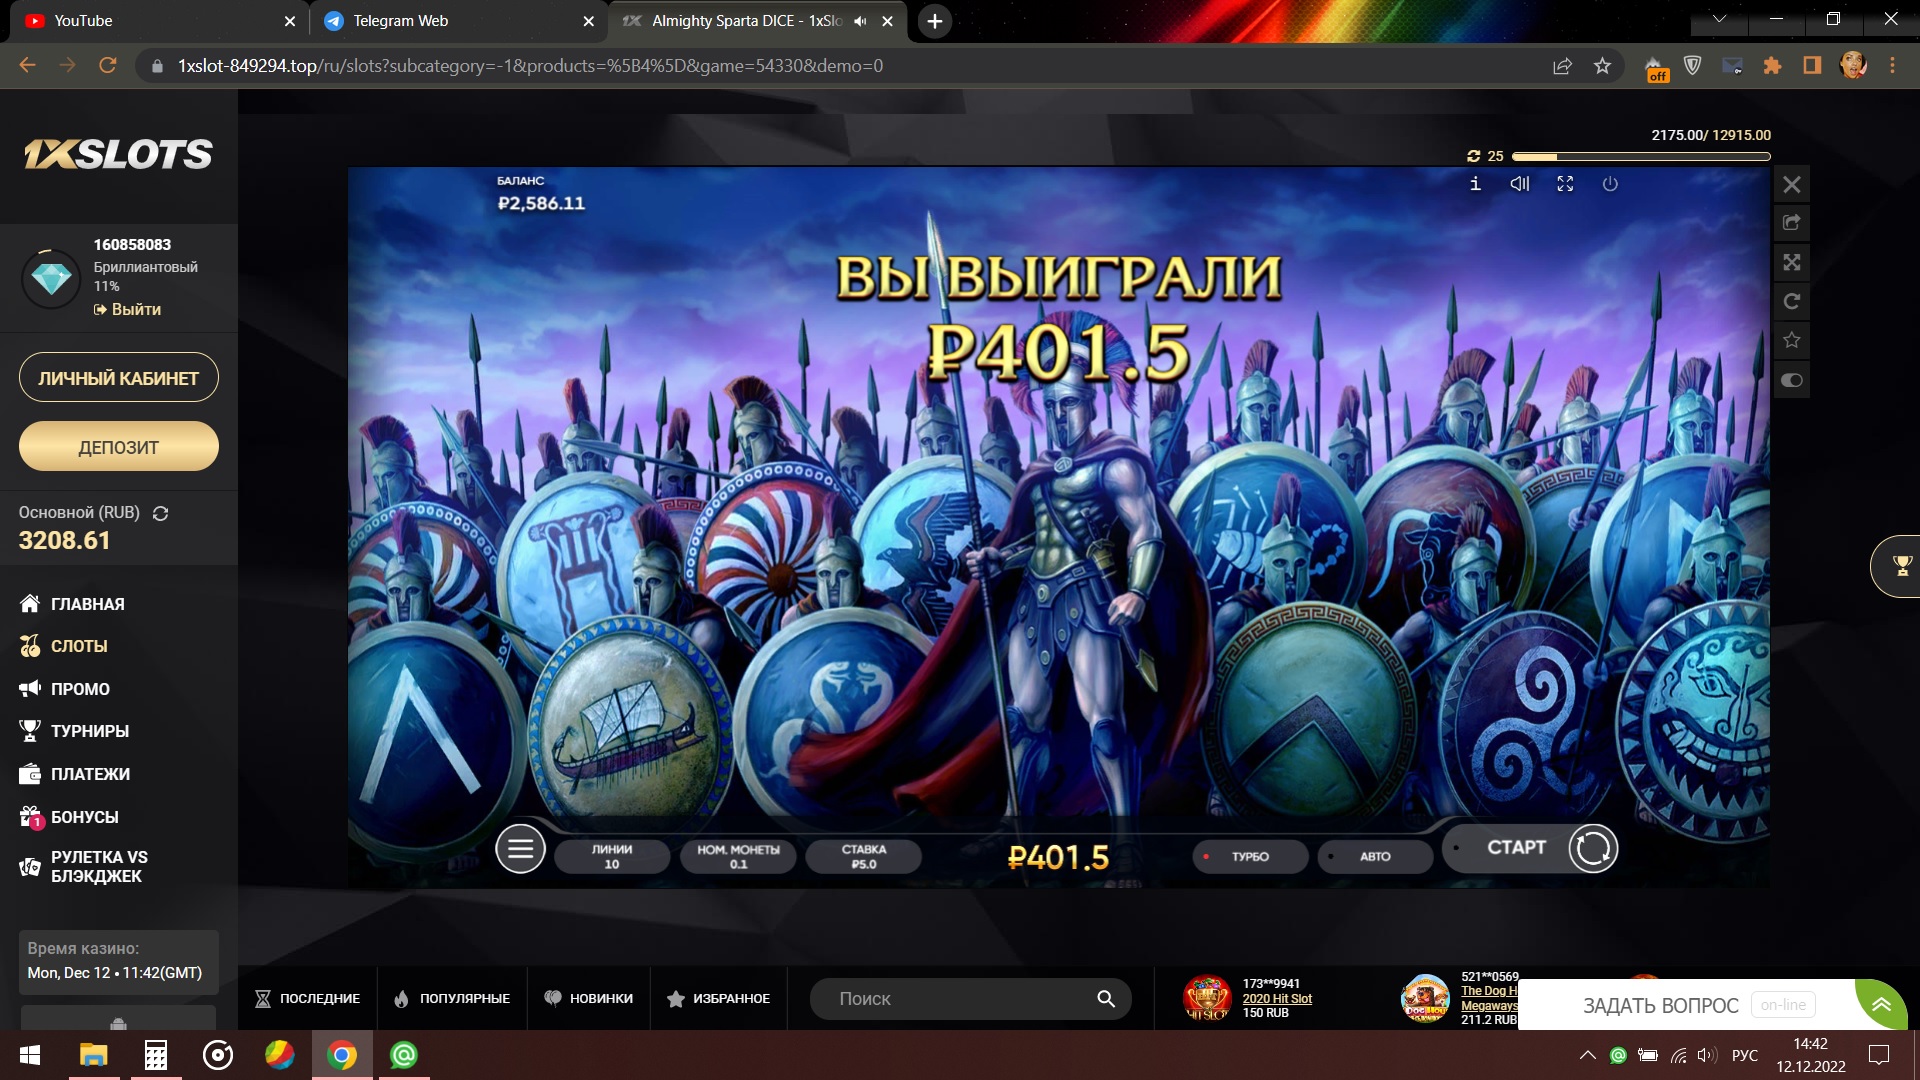
Task: Open the ПОПУЛЯРНЫЕ games tab
Action: click(x=452, y=999)
